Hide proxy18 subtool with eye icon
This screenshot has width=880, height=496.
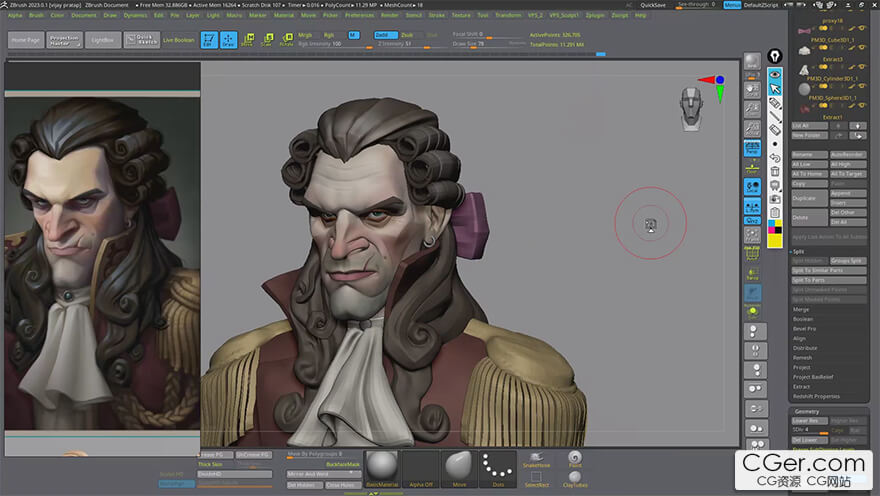coord(861,28)
